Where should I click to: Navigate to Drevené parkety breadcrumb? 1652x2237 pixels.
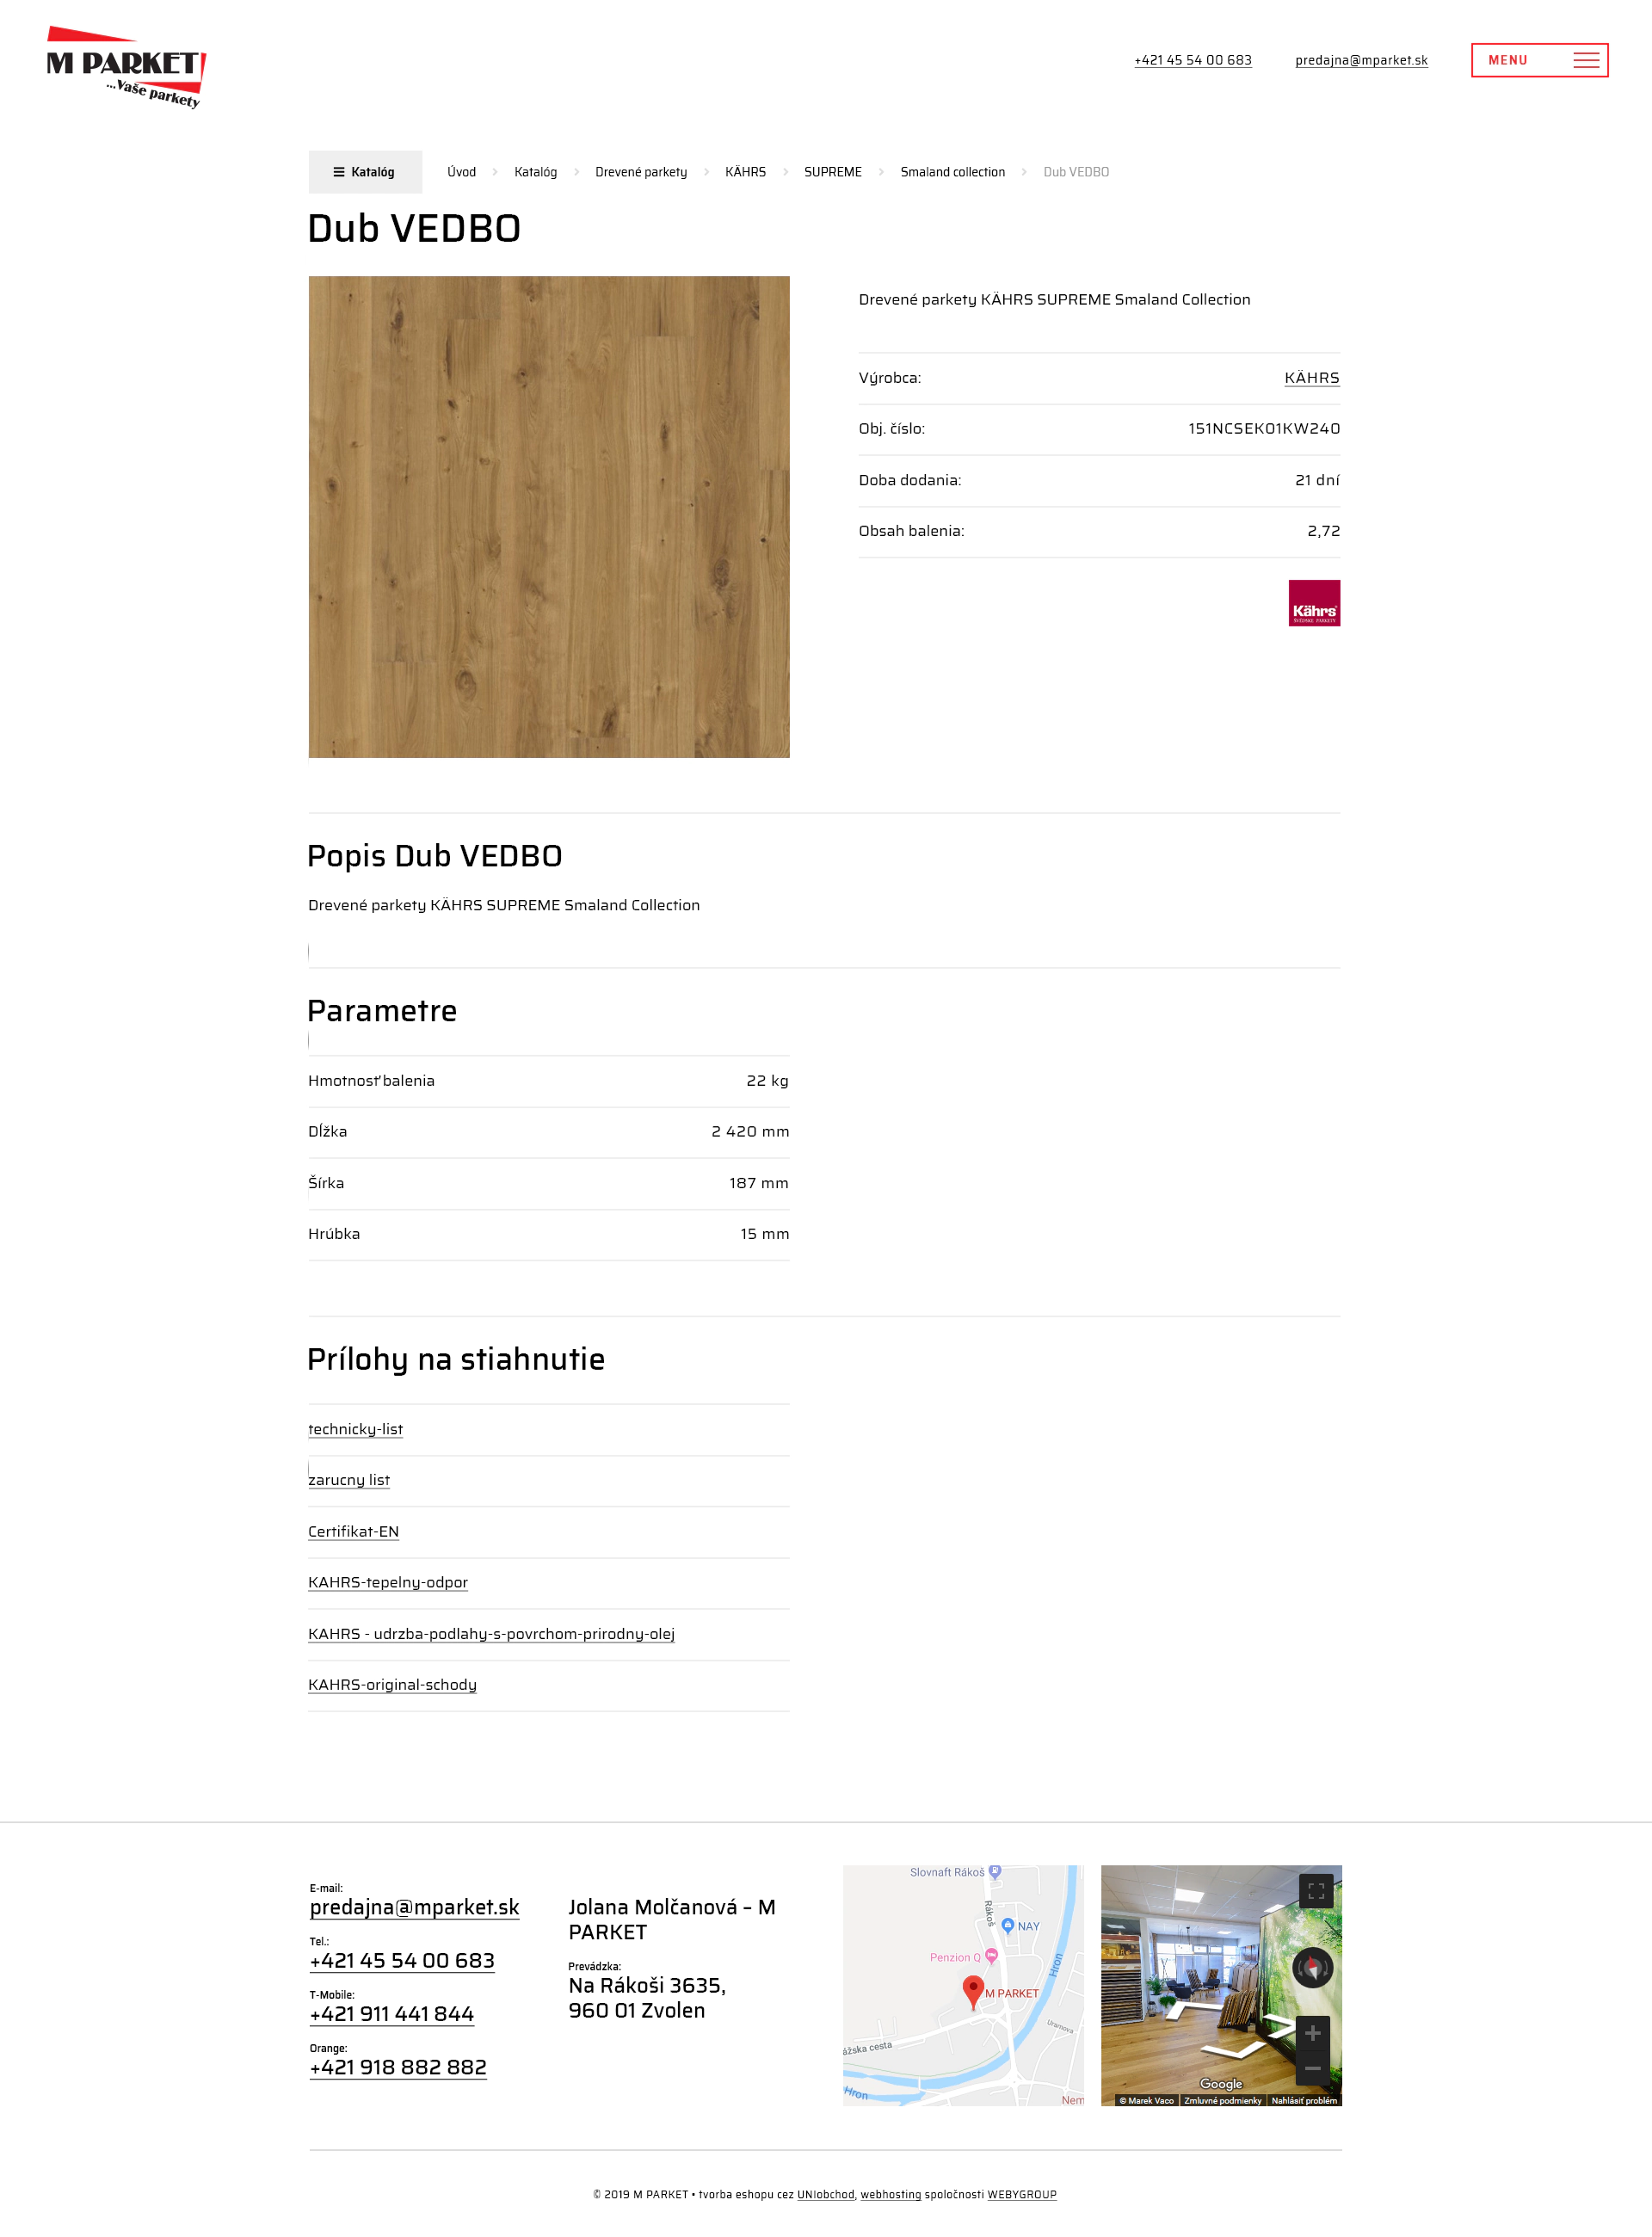click(x=641, y=172)
